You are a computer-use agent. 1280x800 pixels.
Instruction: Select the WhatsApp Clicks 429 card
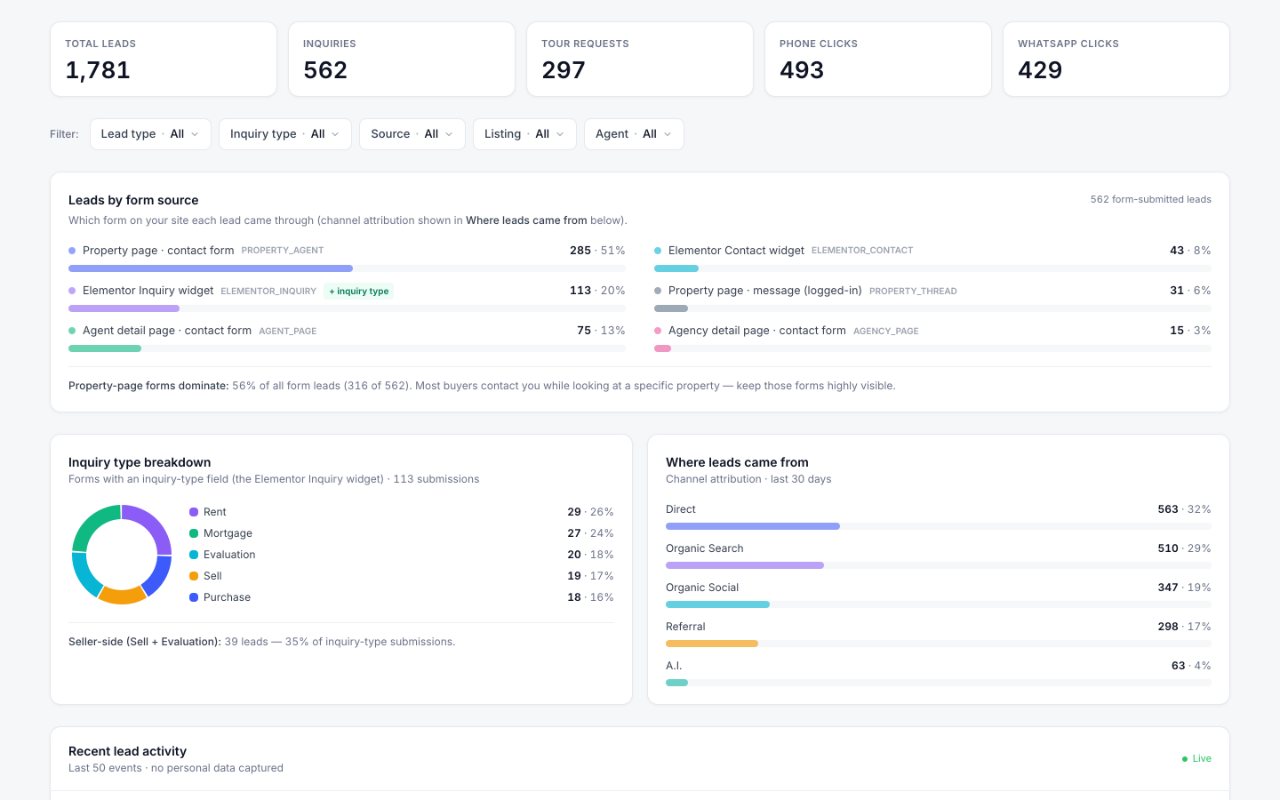tap(1116, 59)
